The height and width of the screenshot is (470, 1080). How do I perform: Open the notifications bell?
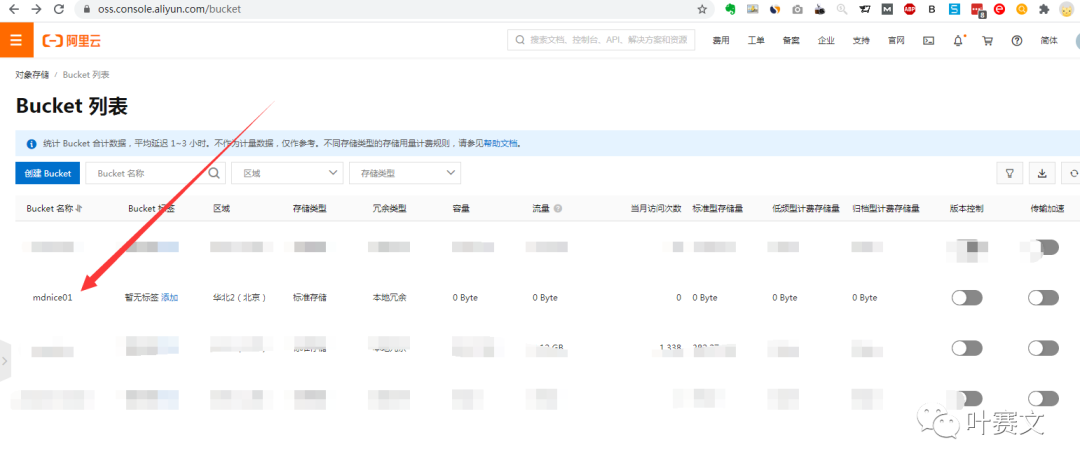point(958,41)
